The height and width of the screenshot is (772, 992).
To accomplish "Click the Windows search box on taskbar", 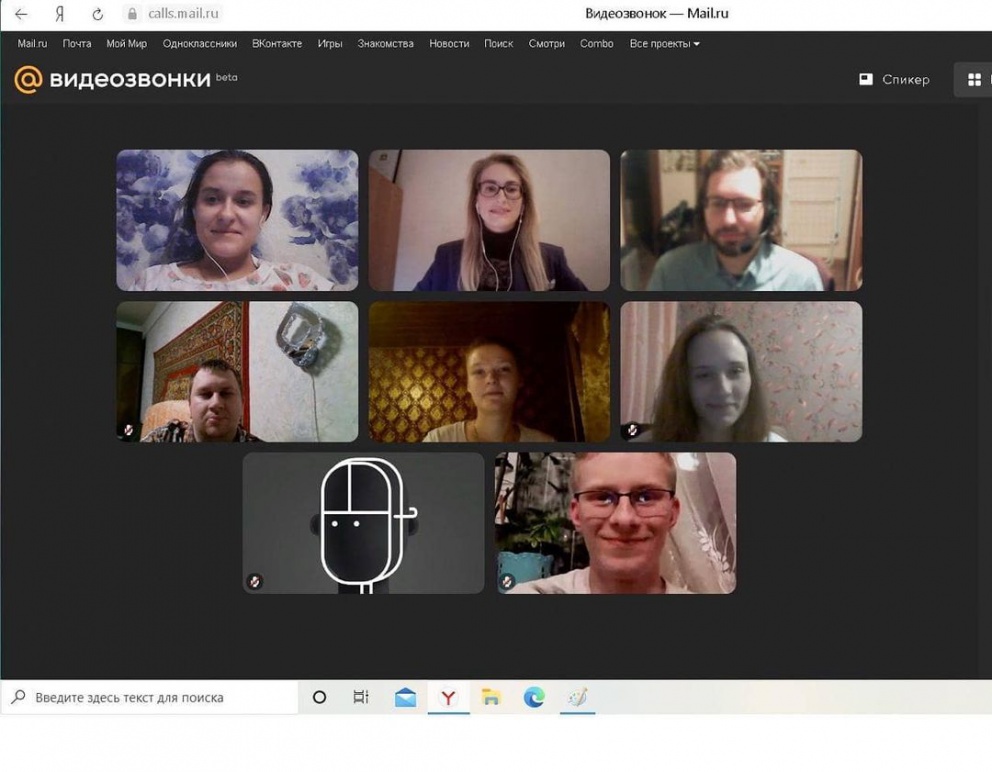I will tap(150, 698).
